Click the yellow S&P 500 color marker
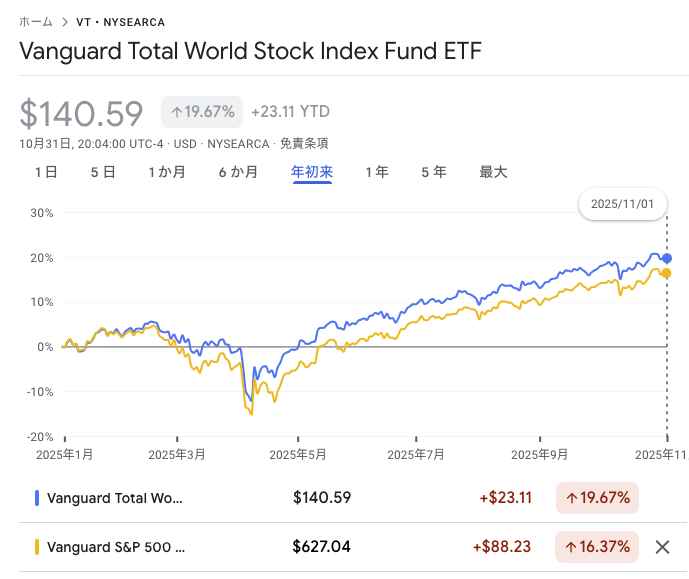 [x=37, y=547]
